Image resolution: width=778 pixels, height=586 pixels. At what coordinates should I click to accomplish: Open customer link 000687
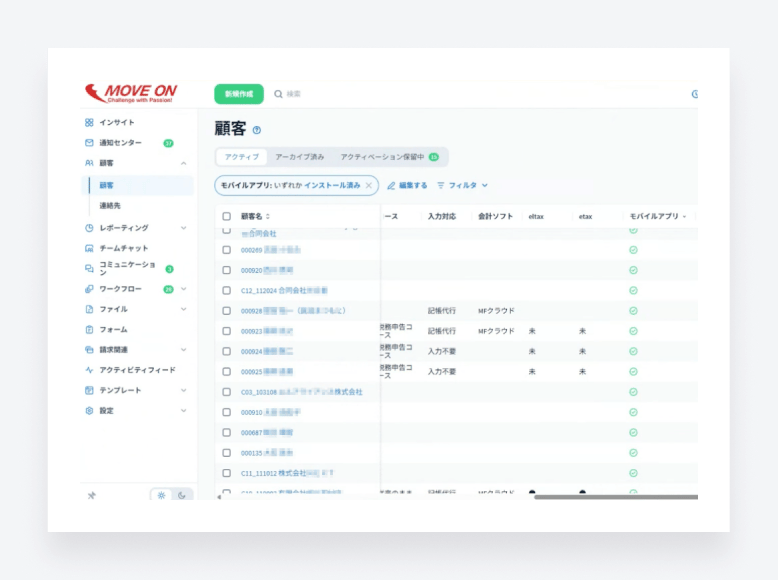267,433
